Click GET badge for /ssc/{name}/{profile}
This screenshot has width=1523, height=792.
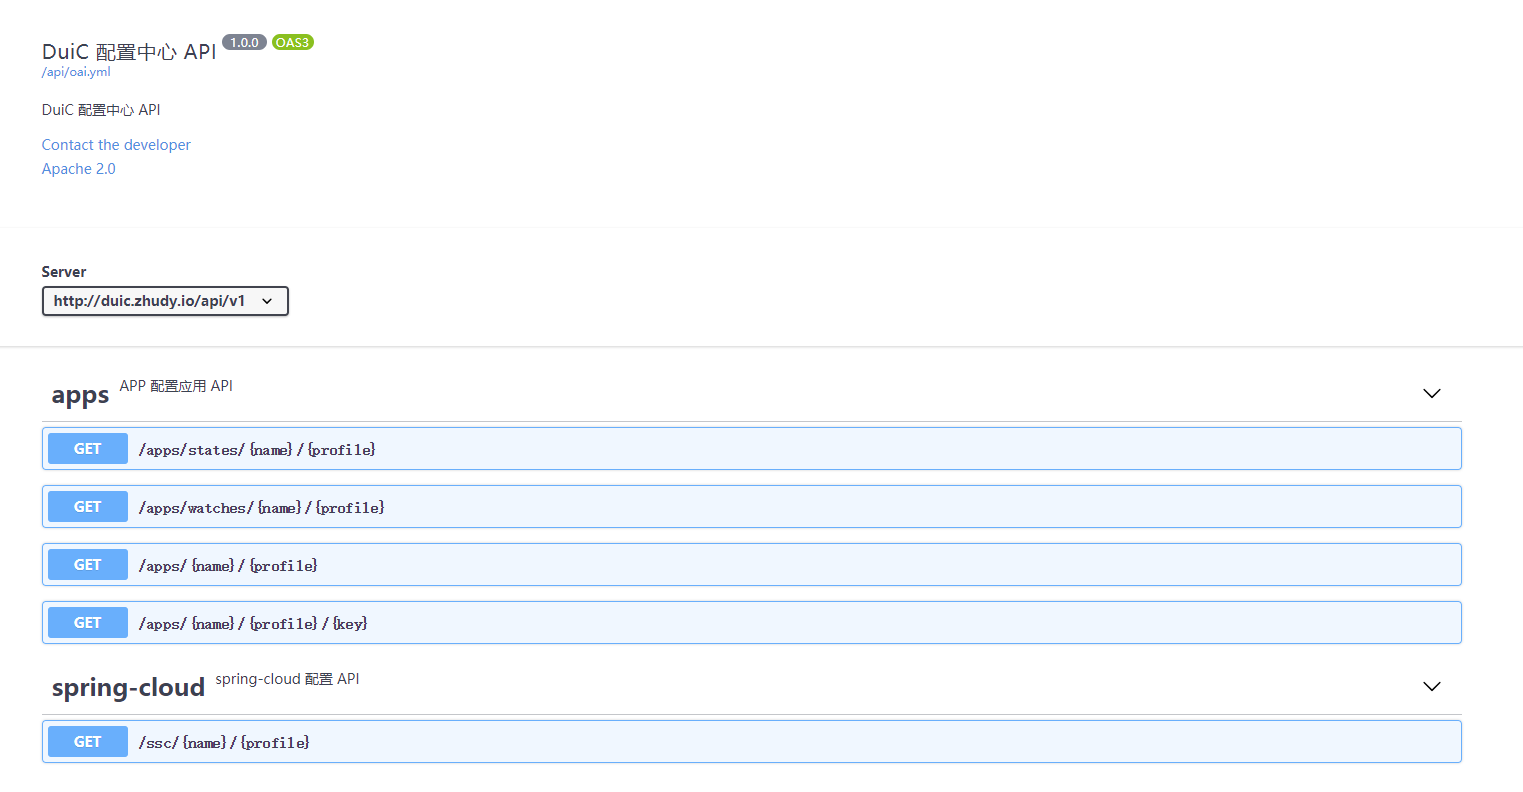click(88, 742)
